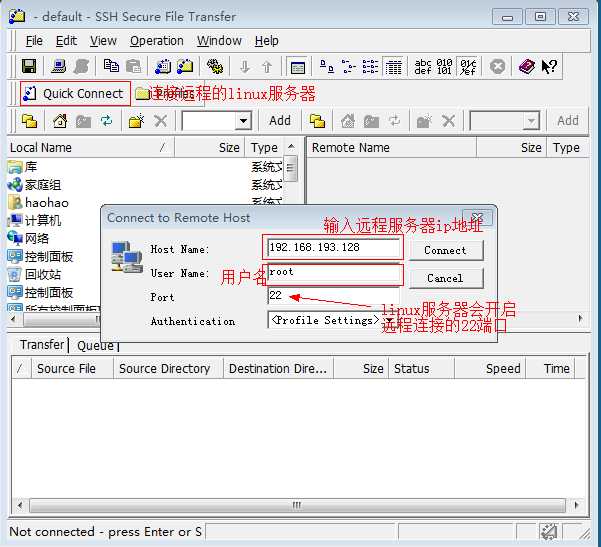Image resolution: width=601 pixels, height=547 pixels.
Task: Click the new file transfer window icon
Action: click(x=185, y=66)
